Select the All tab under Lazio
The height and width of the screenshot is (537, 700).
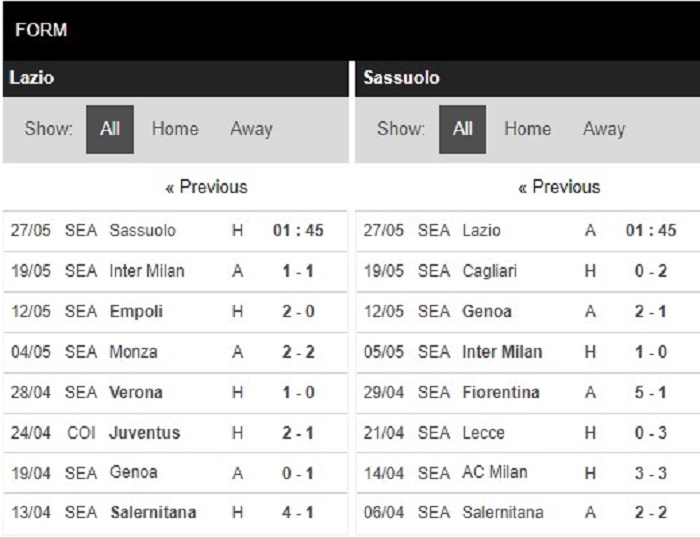click(110, 129)
